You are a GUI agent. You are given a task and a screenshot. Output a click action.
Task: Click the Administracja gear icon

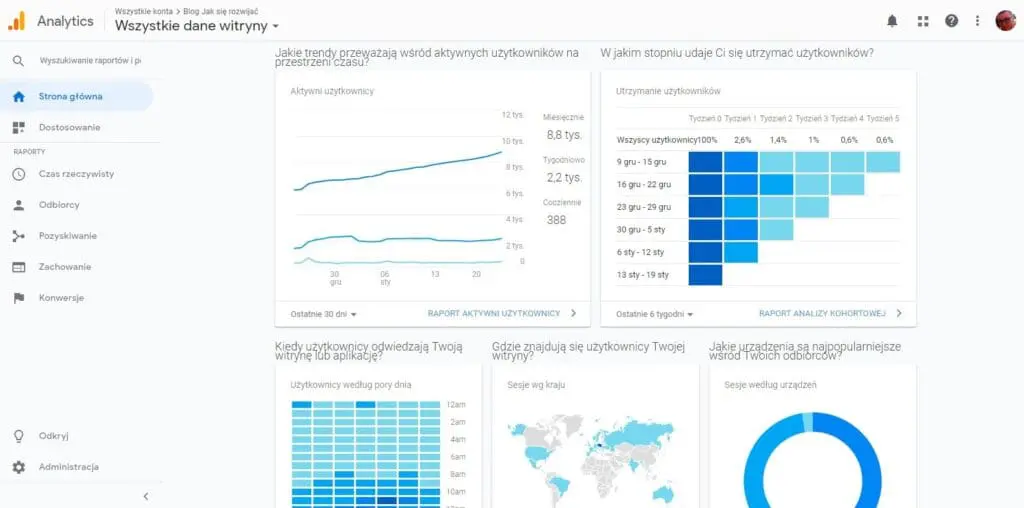pyautogui.click(x=19, y=467)
